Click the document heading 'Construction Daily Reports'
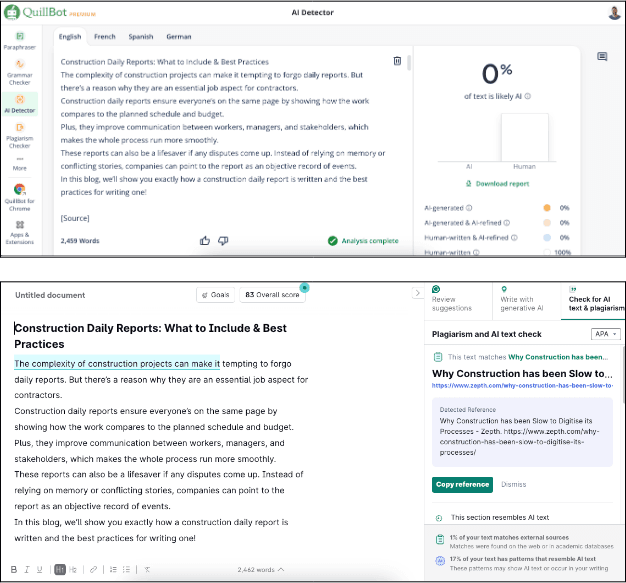The height and width of the screenshot is (583, 626). coord(150,336)
